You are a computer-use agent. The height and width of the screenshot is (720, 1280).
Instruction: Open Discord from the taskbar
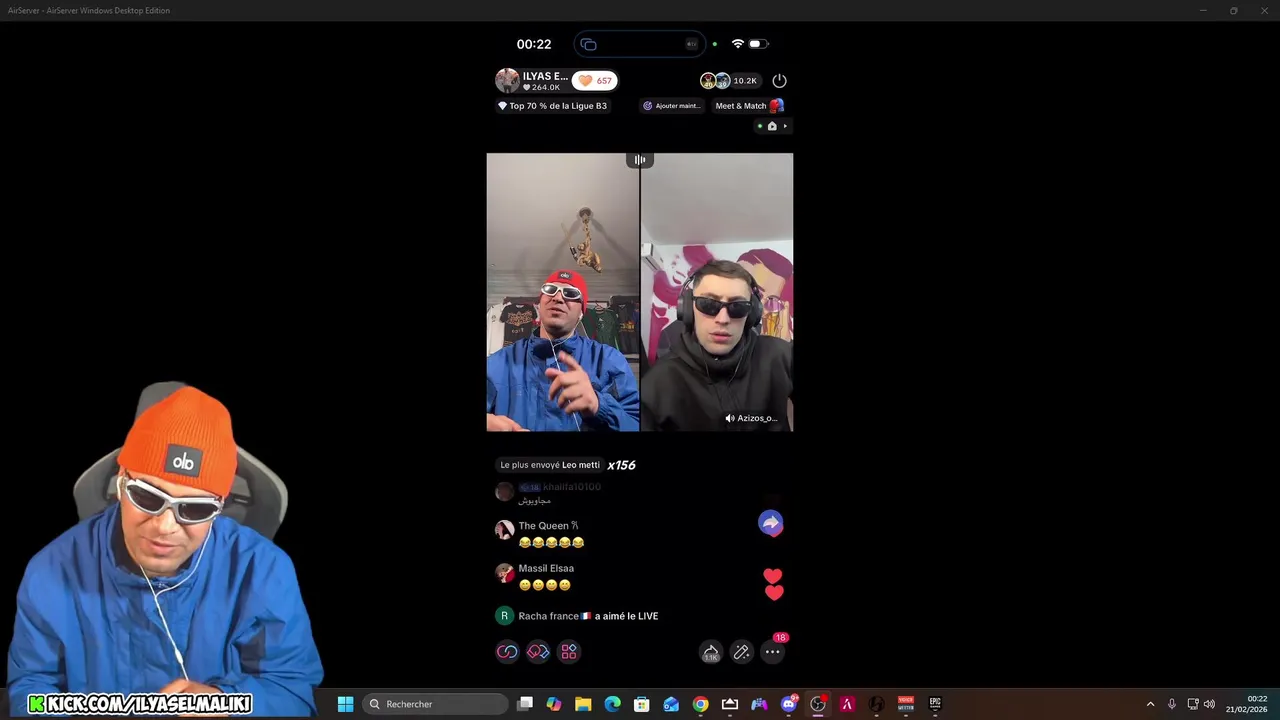(x=789, y=704)
